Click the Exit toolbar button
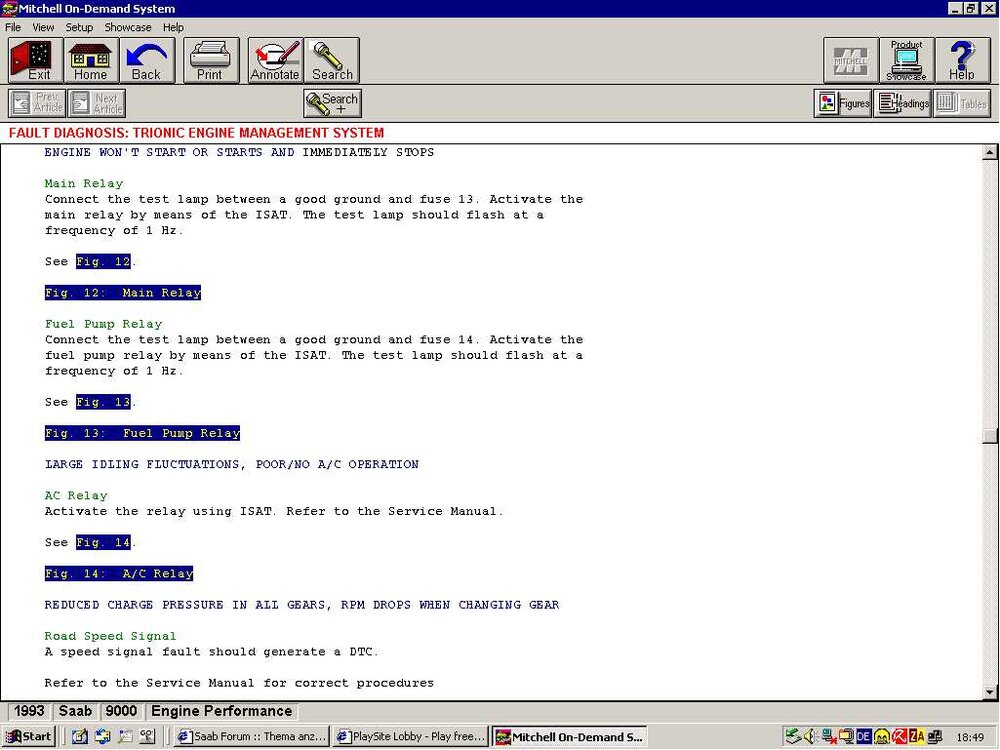This screenshot has height=750, width=1000. (36, 61)
